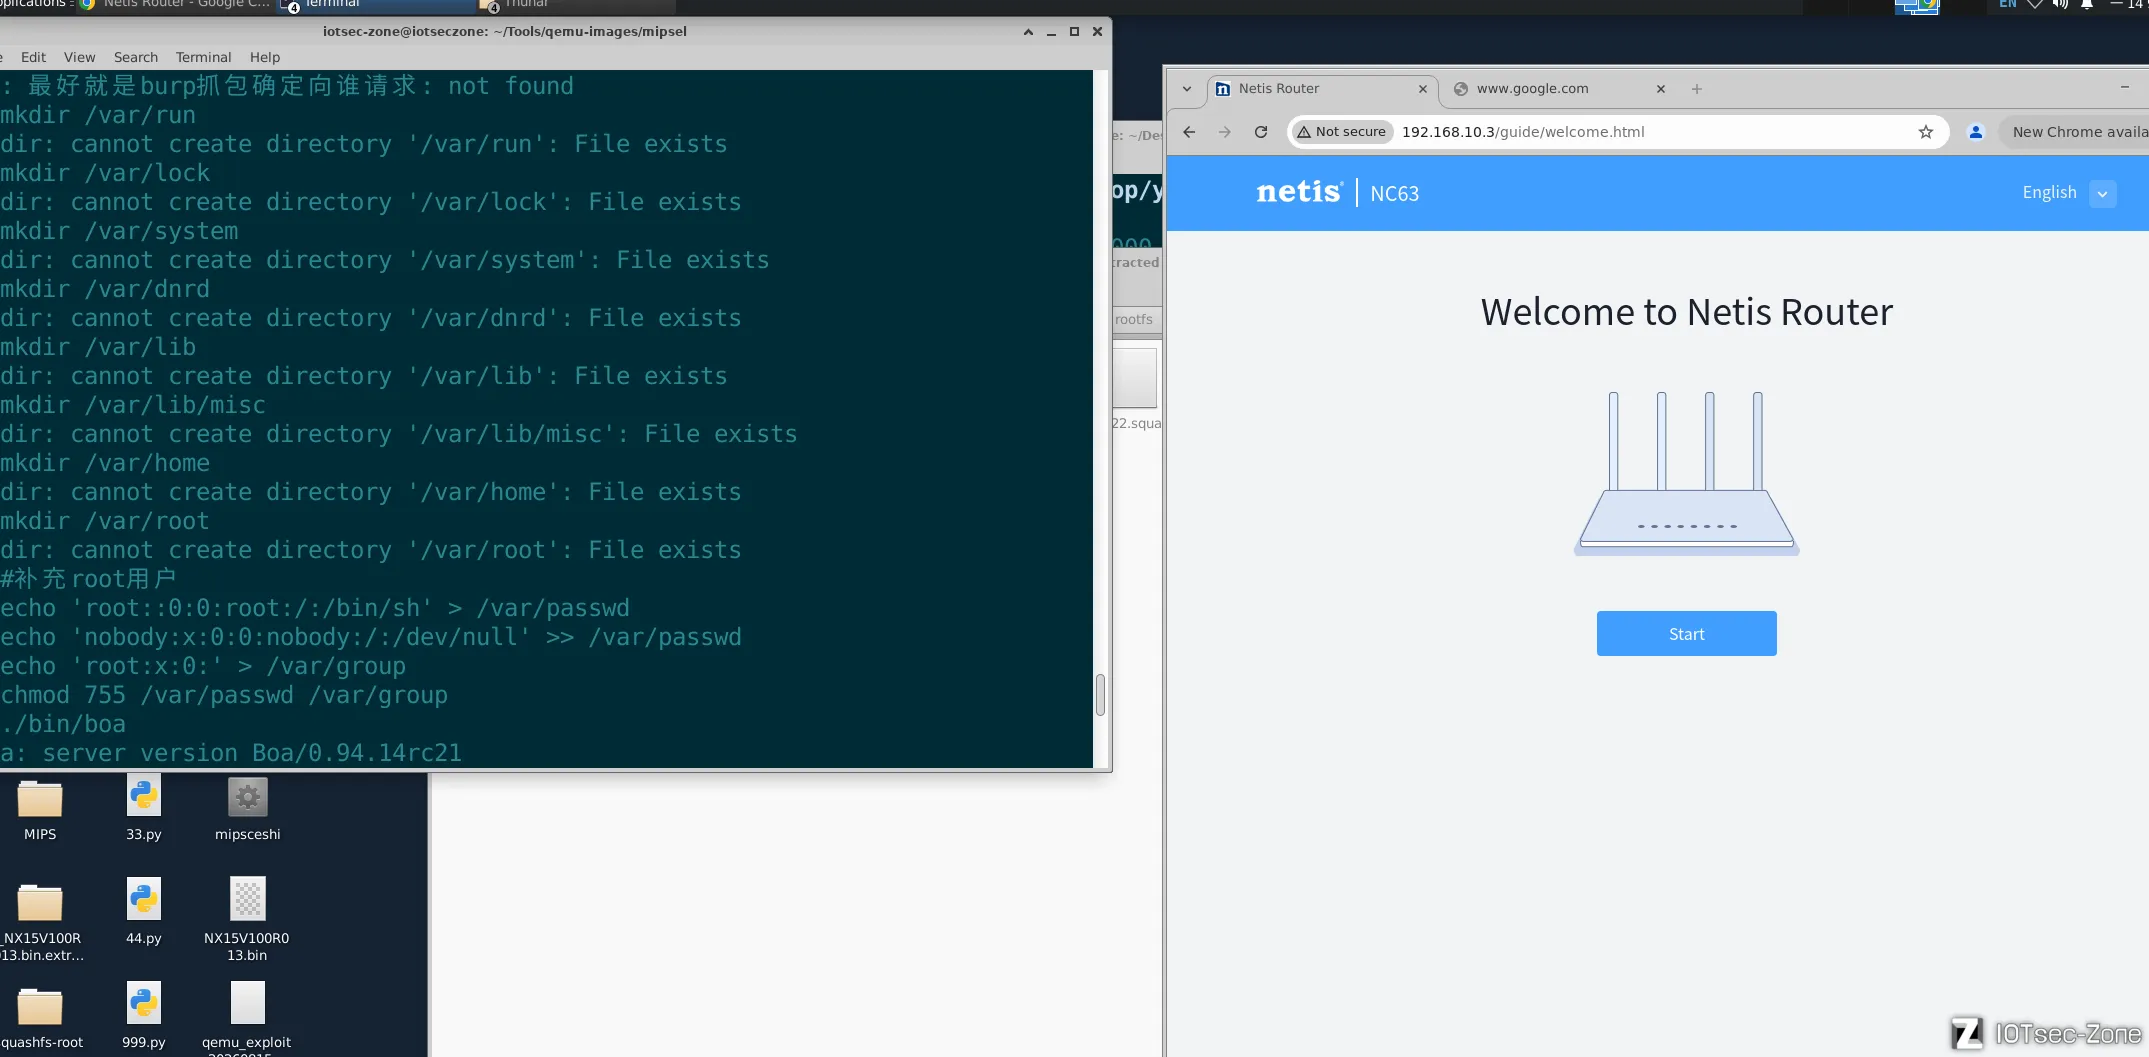Click the 'server version Boa/0.94.14rc21' line
The image size is (2149, 1057).
point(252,753)
